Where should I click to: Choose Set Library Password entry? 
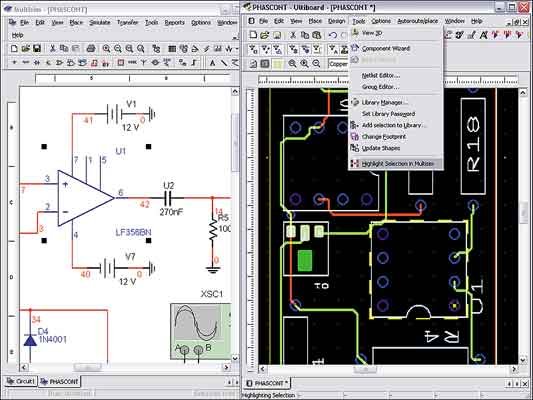[x=396, y=114]
